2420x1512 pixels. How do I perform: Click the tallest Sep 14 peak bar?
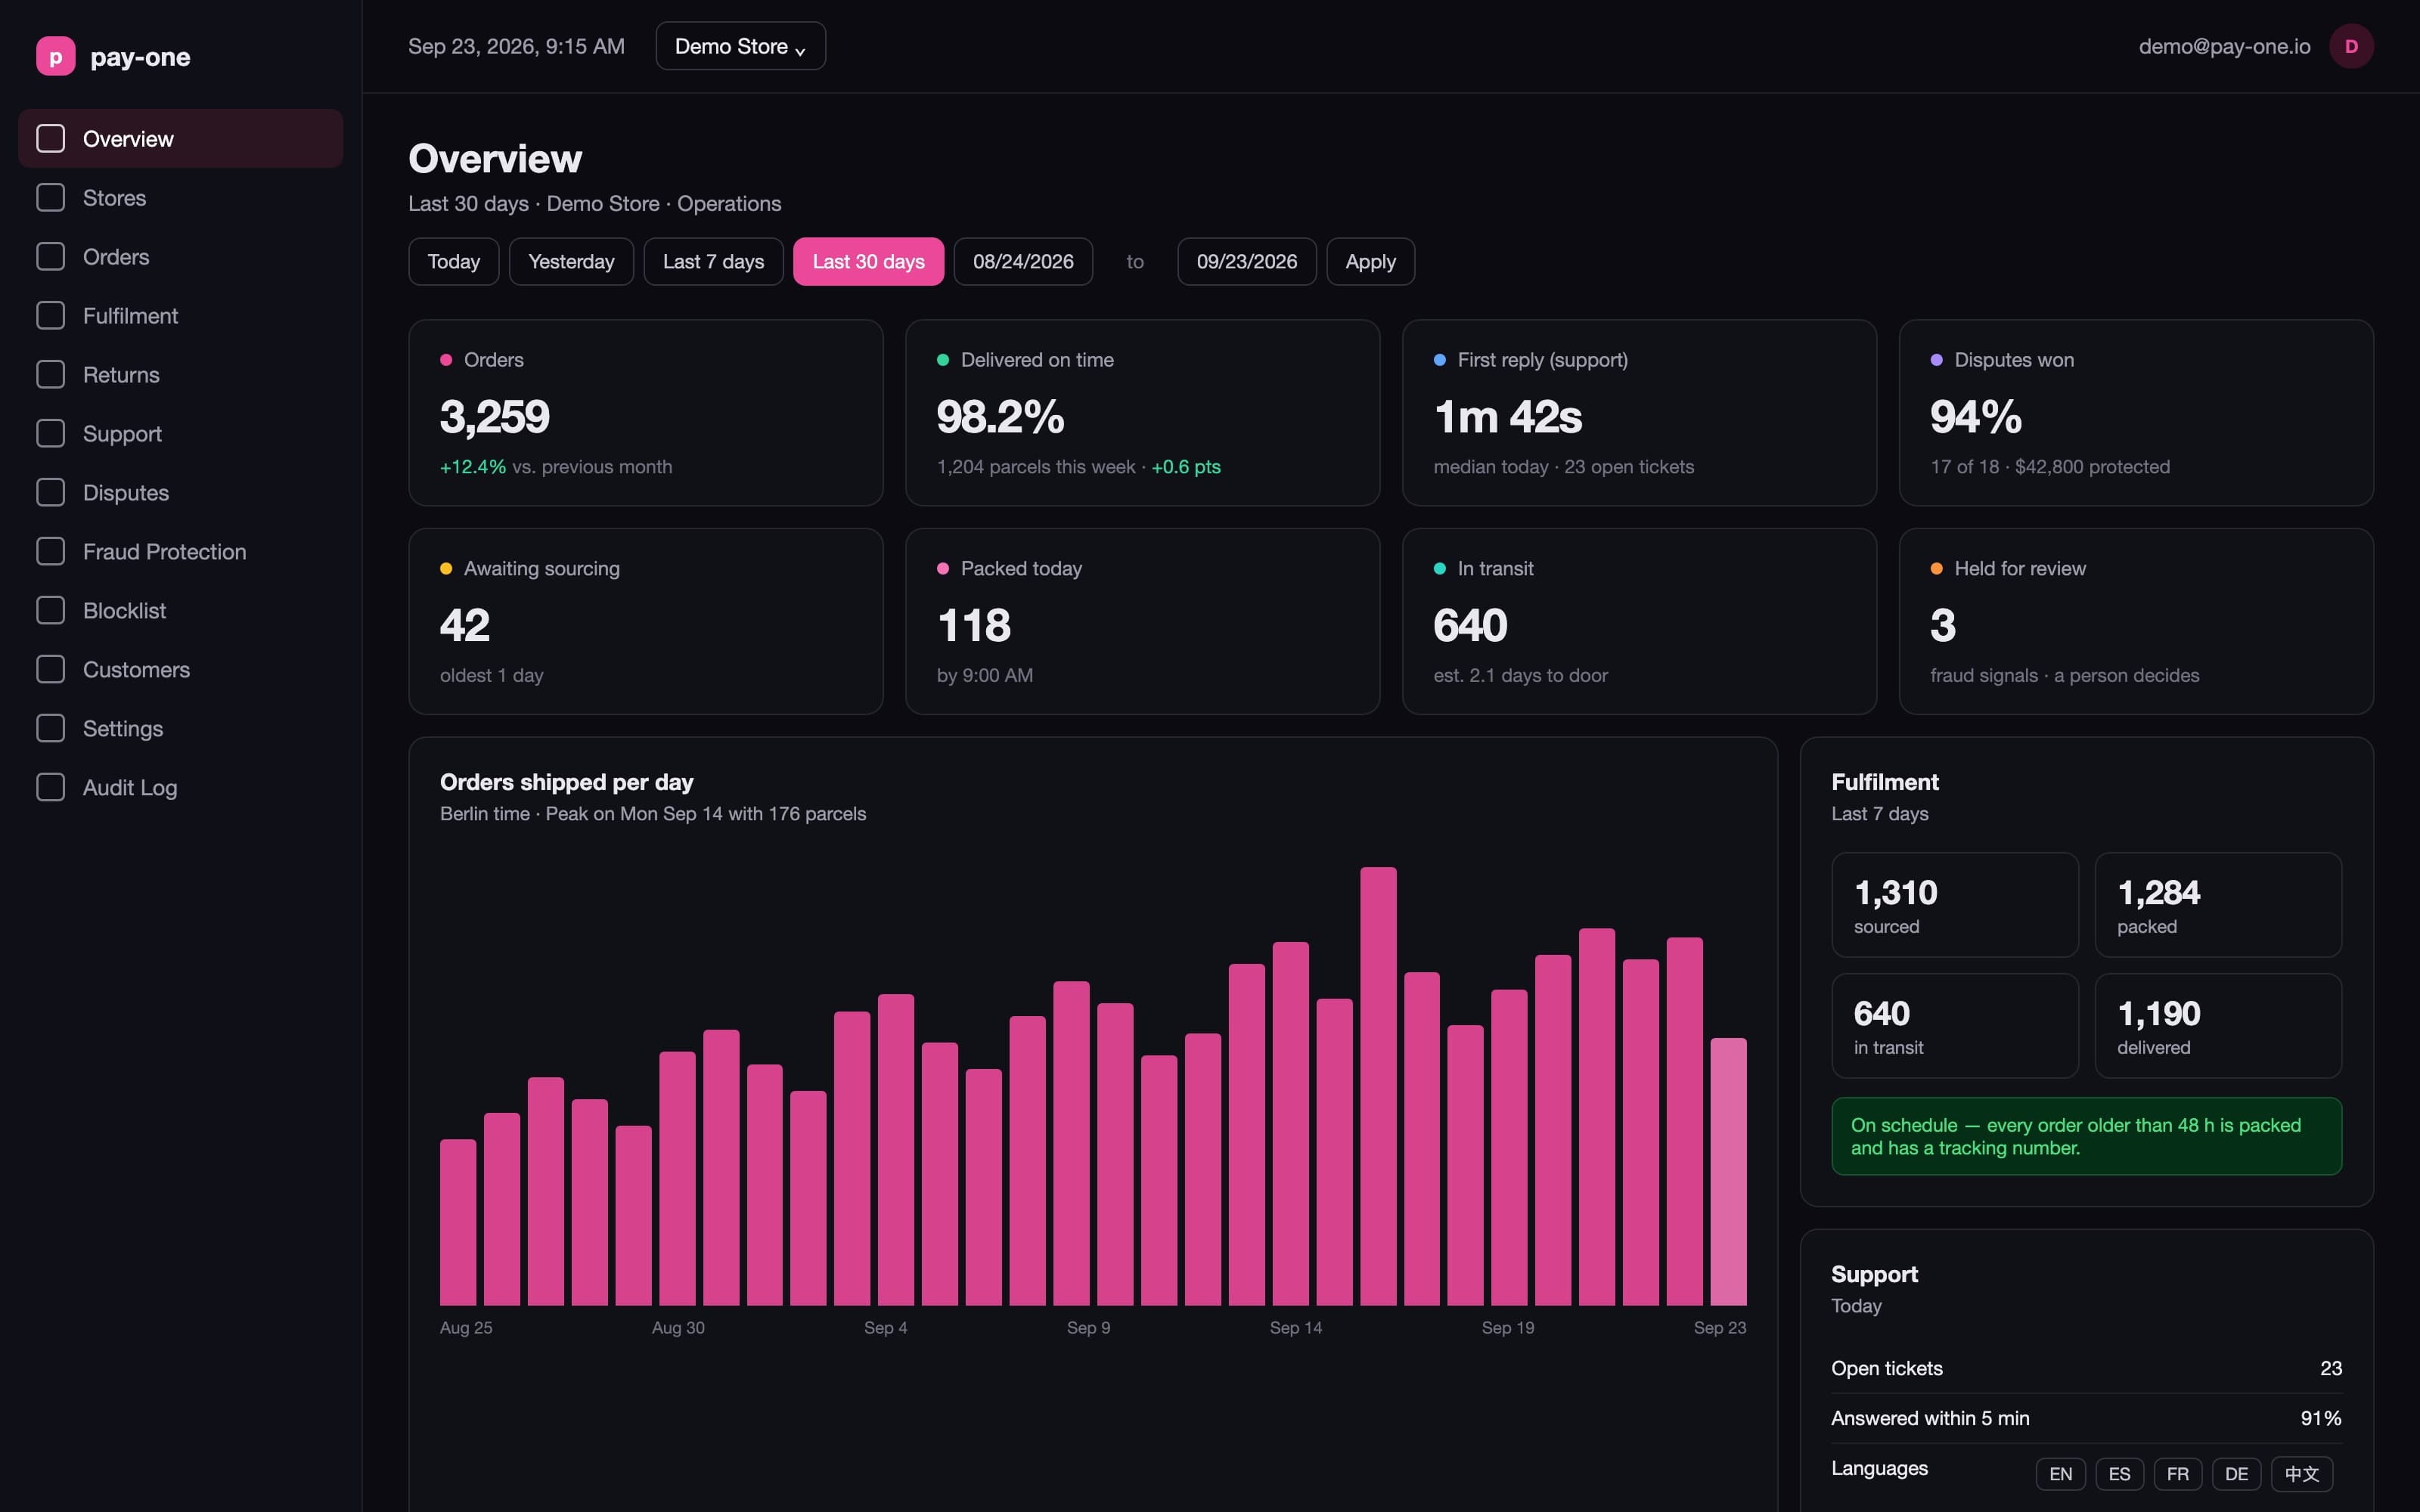pos(1378,1086)
